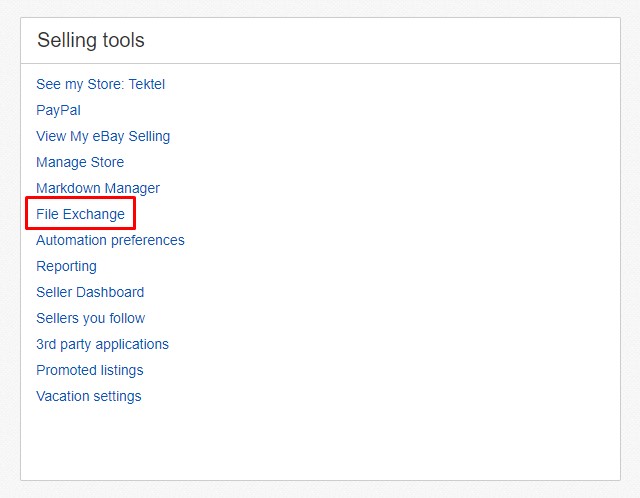Select the Manage Store link
Image resolution: width=640 pixels, height=498 pixels.
[80, 162]
